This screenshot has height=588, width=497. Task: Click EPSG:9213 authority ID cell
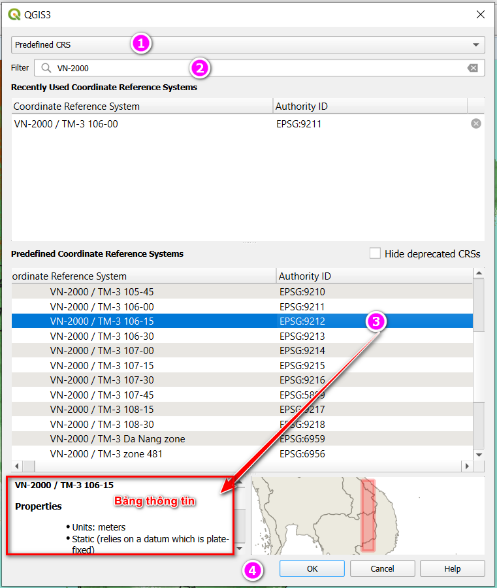click(x=302, y=336)
